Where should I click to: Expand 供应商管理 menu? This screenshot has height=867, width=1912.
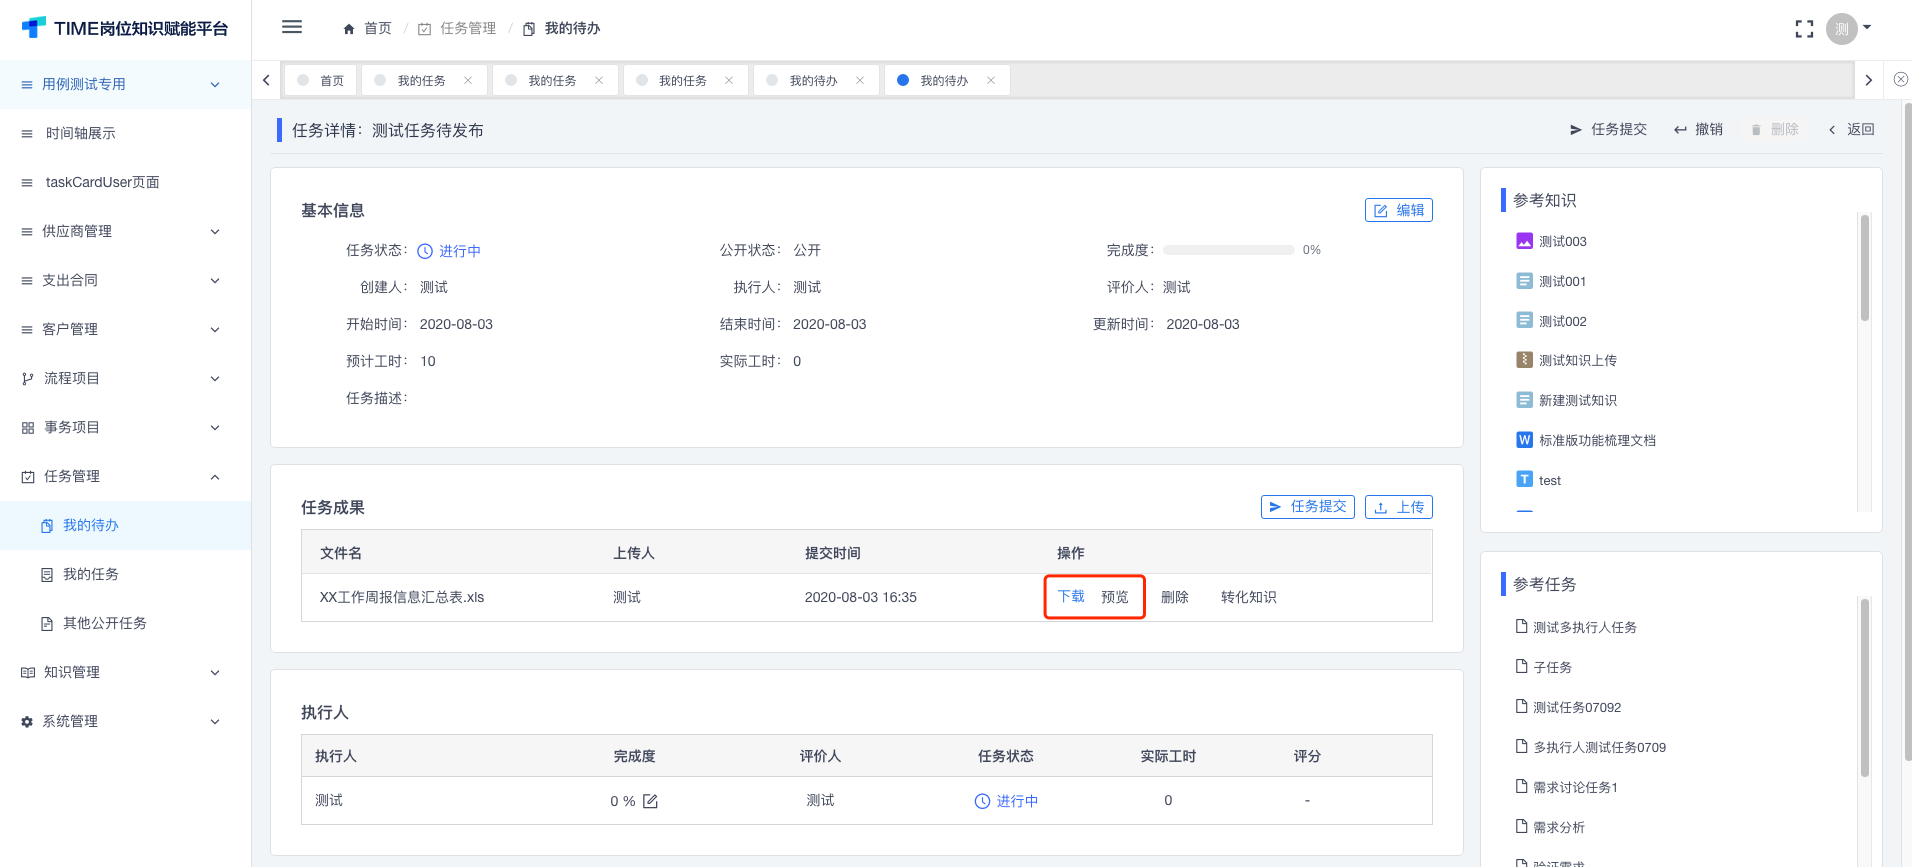tap(125, 231)
